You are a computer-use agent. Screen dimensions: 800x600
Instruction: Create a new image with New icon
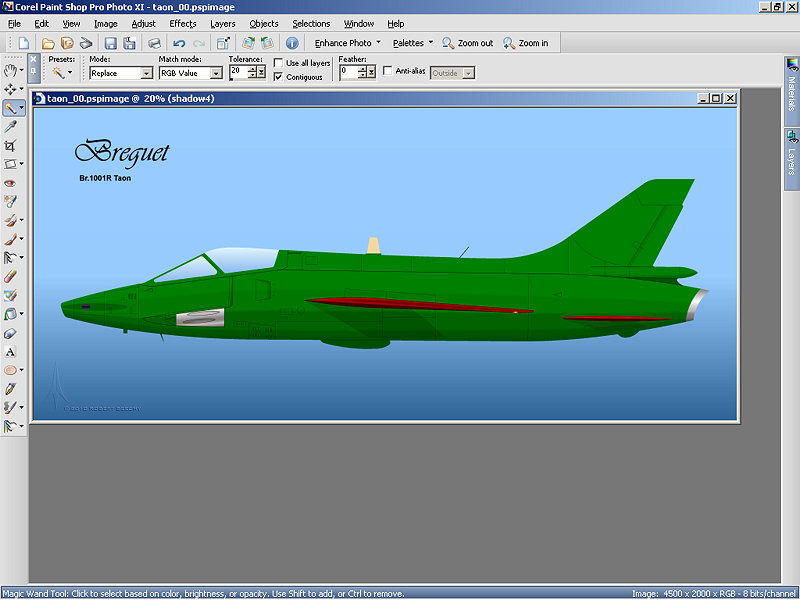pos(23,43)
